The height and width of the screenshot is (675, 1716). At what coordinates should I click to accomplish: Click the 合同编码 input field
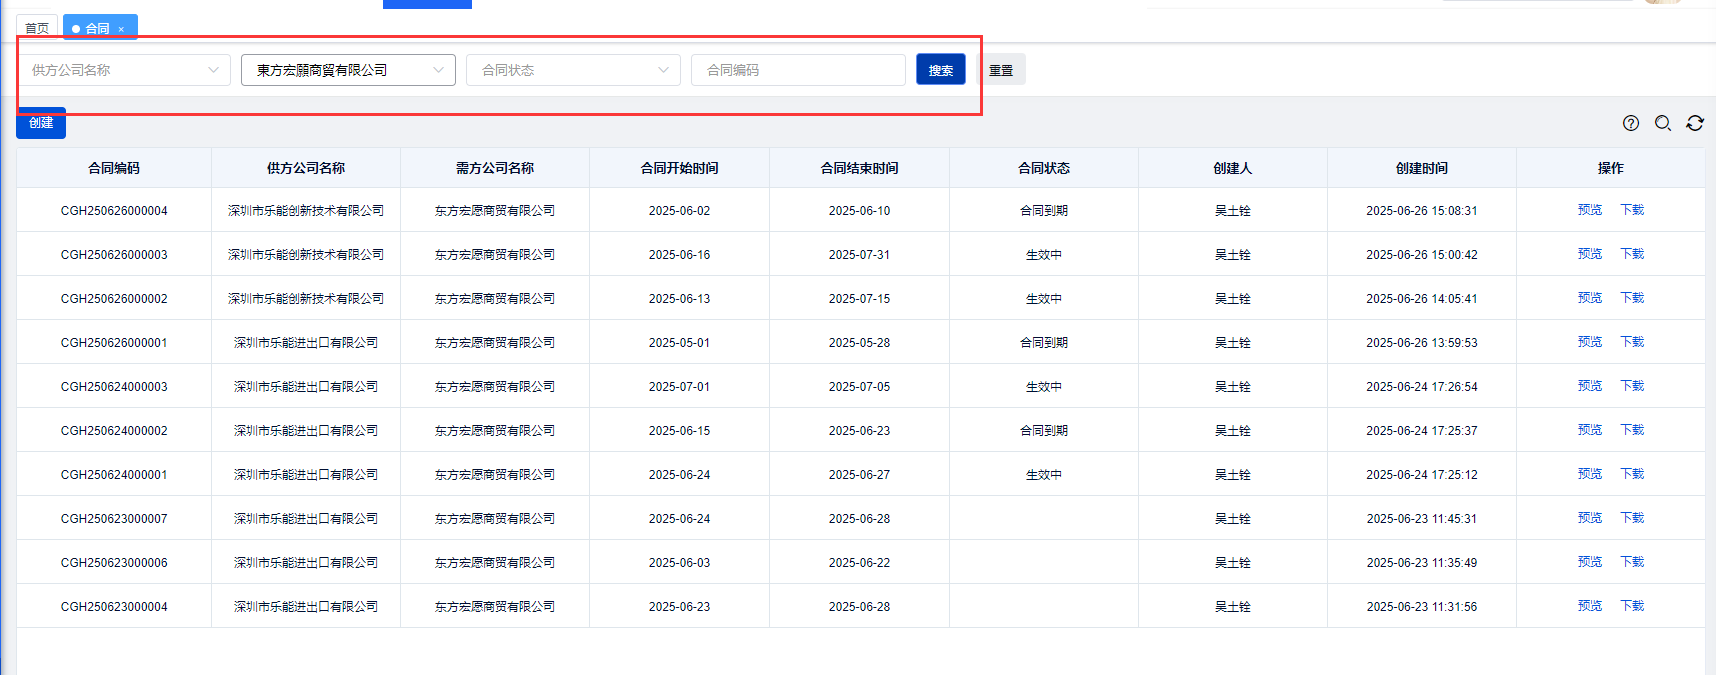[798, 70]
